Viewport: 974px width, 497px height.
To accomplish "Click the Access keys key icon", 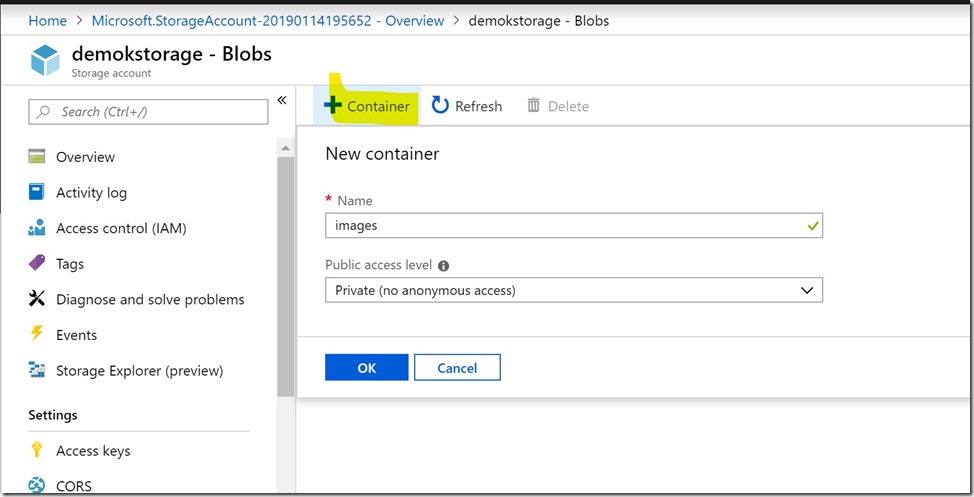I will coord(37,449).
